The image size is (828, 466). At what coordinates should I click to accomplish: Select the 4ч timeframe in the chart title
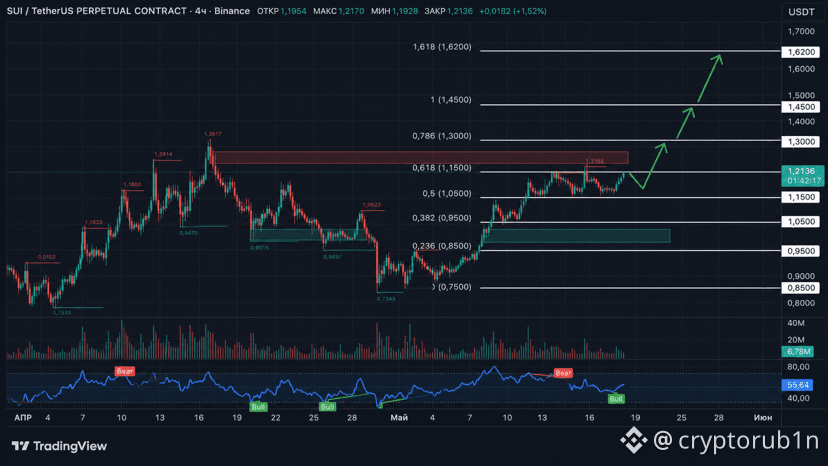tap(201, 11)
